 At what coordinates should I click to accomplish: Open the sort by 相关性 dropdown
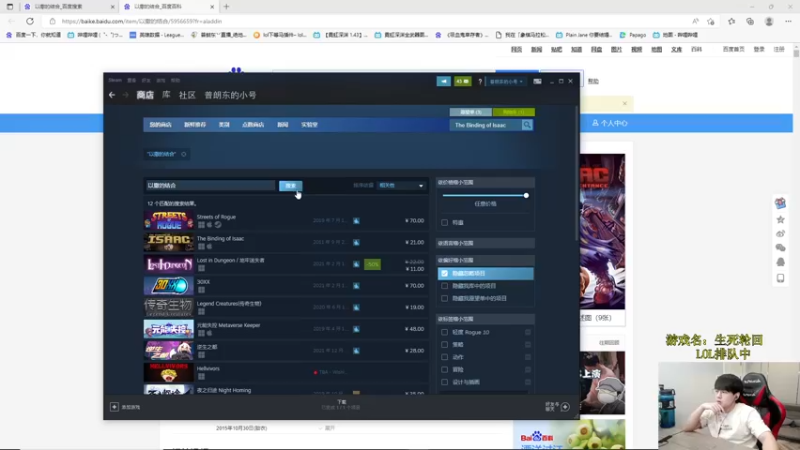click(401, 186)
